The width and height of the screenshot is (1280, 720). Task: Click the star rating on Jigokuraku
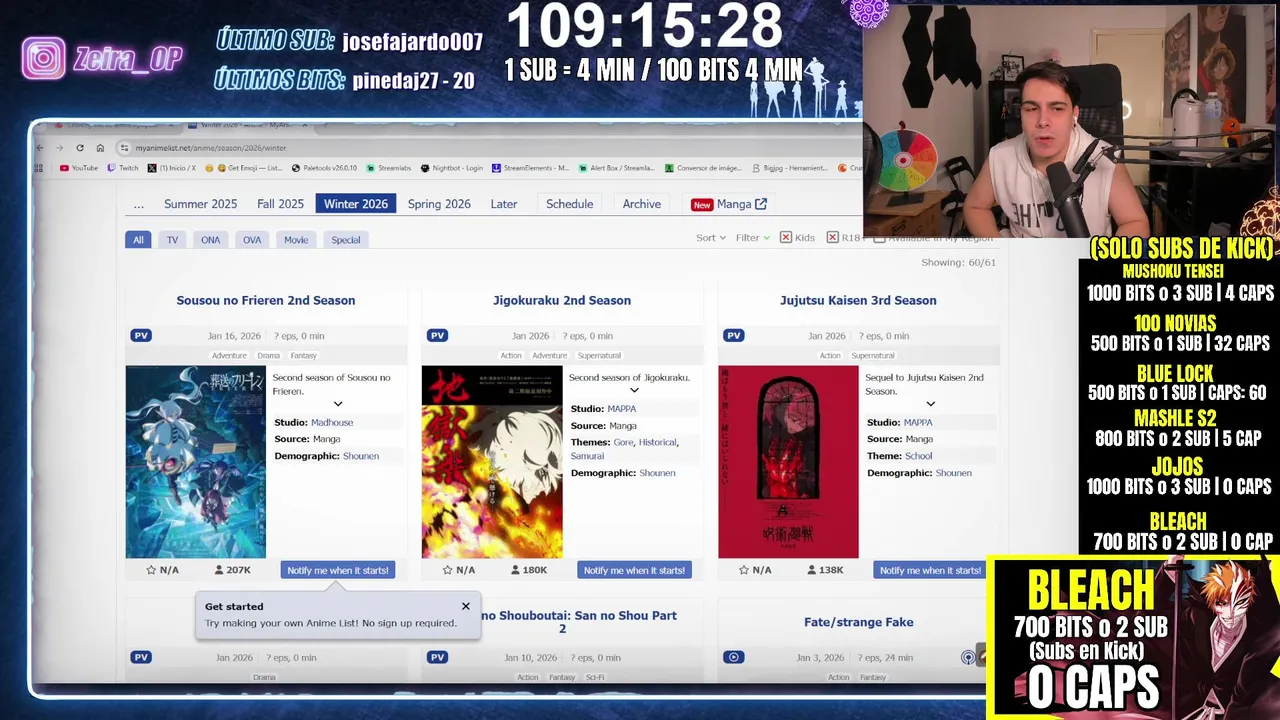pyautogui.click(x=458, y=570)
